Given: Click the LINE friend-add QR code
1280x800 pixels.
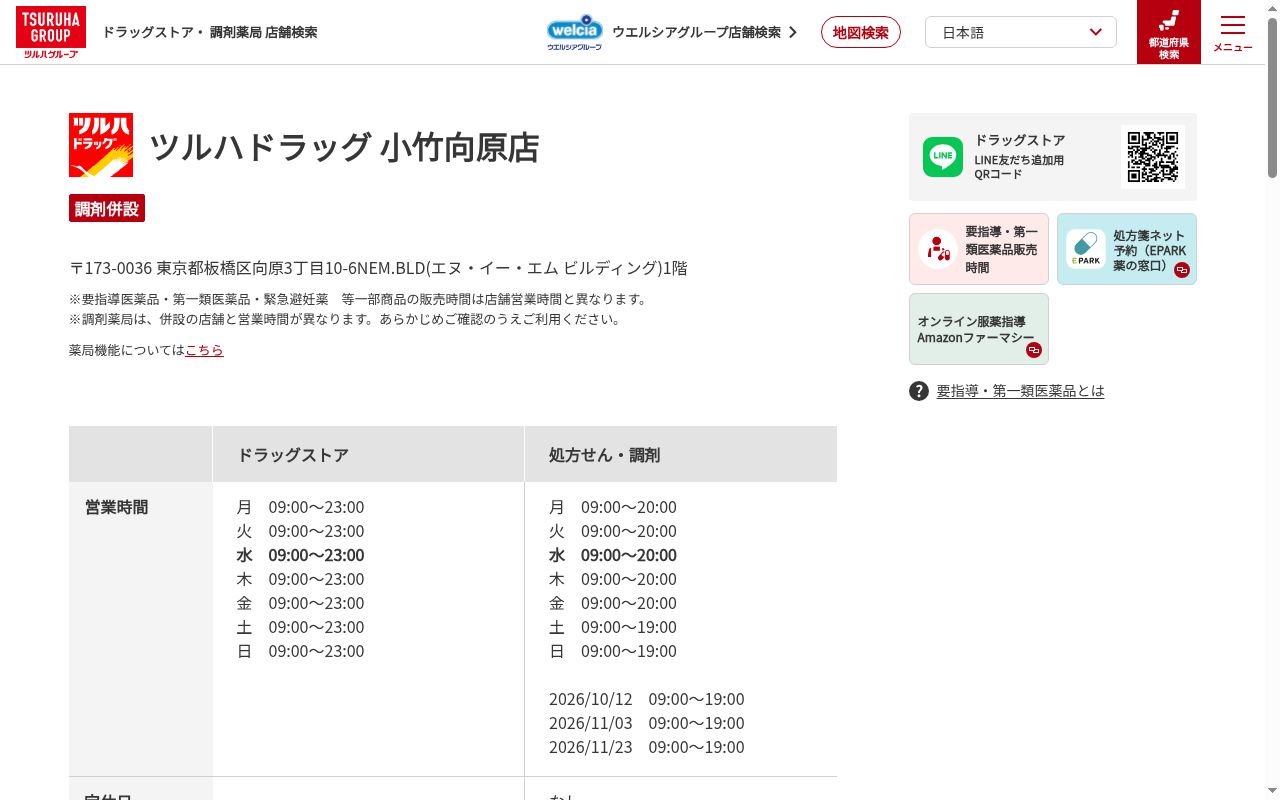Looking at the screenshot, I should (x=1153, y=157).
